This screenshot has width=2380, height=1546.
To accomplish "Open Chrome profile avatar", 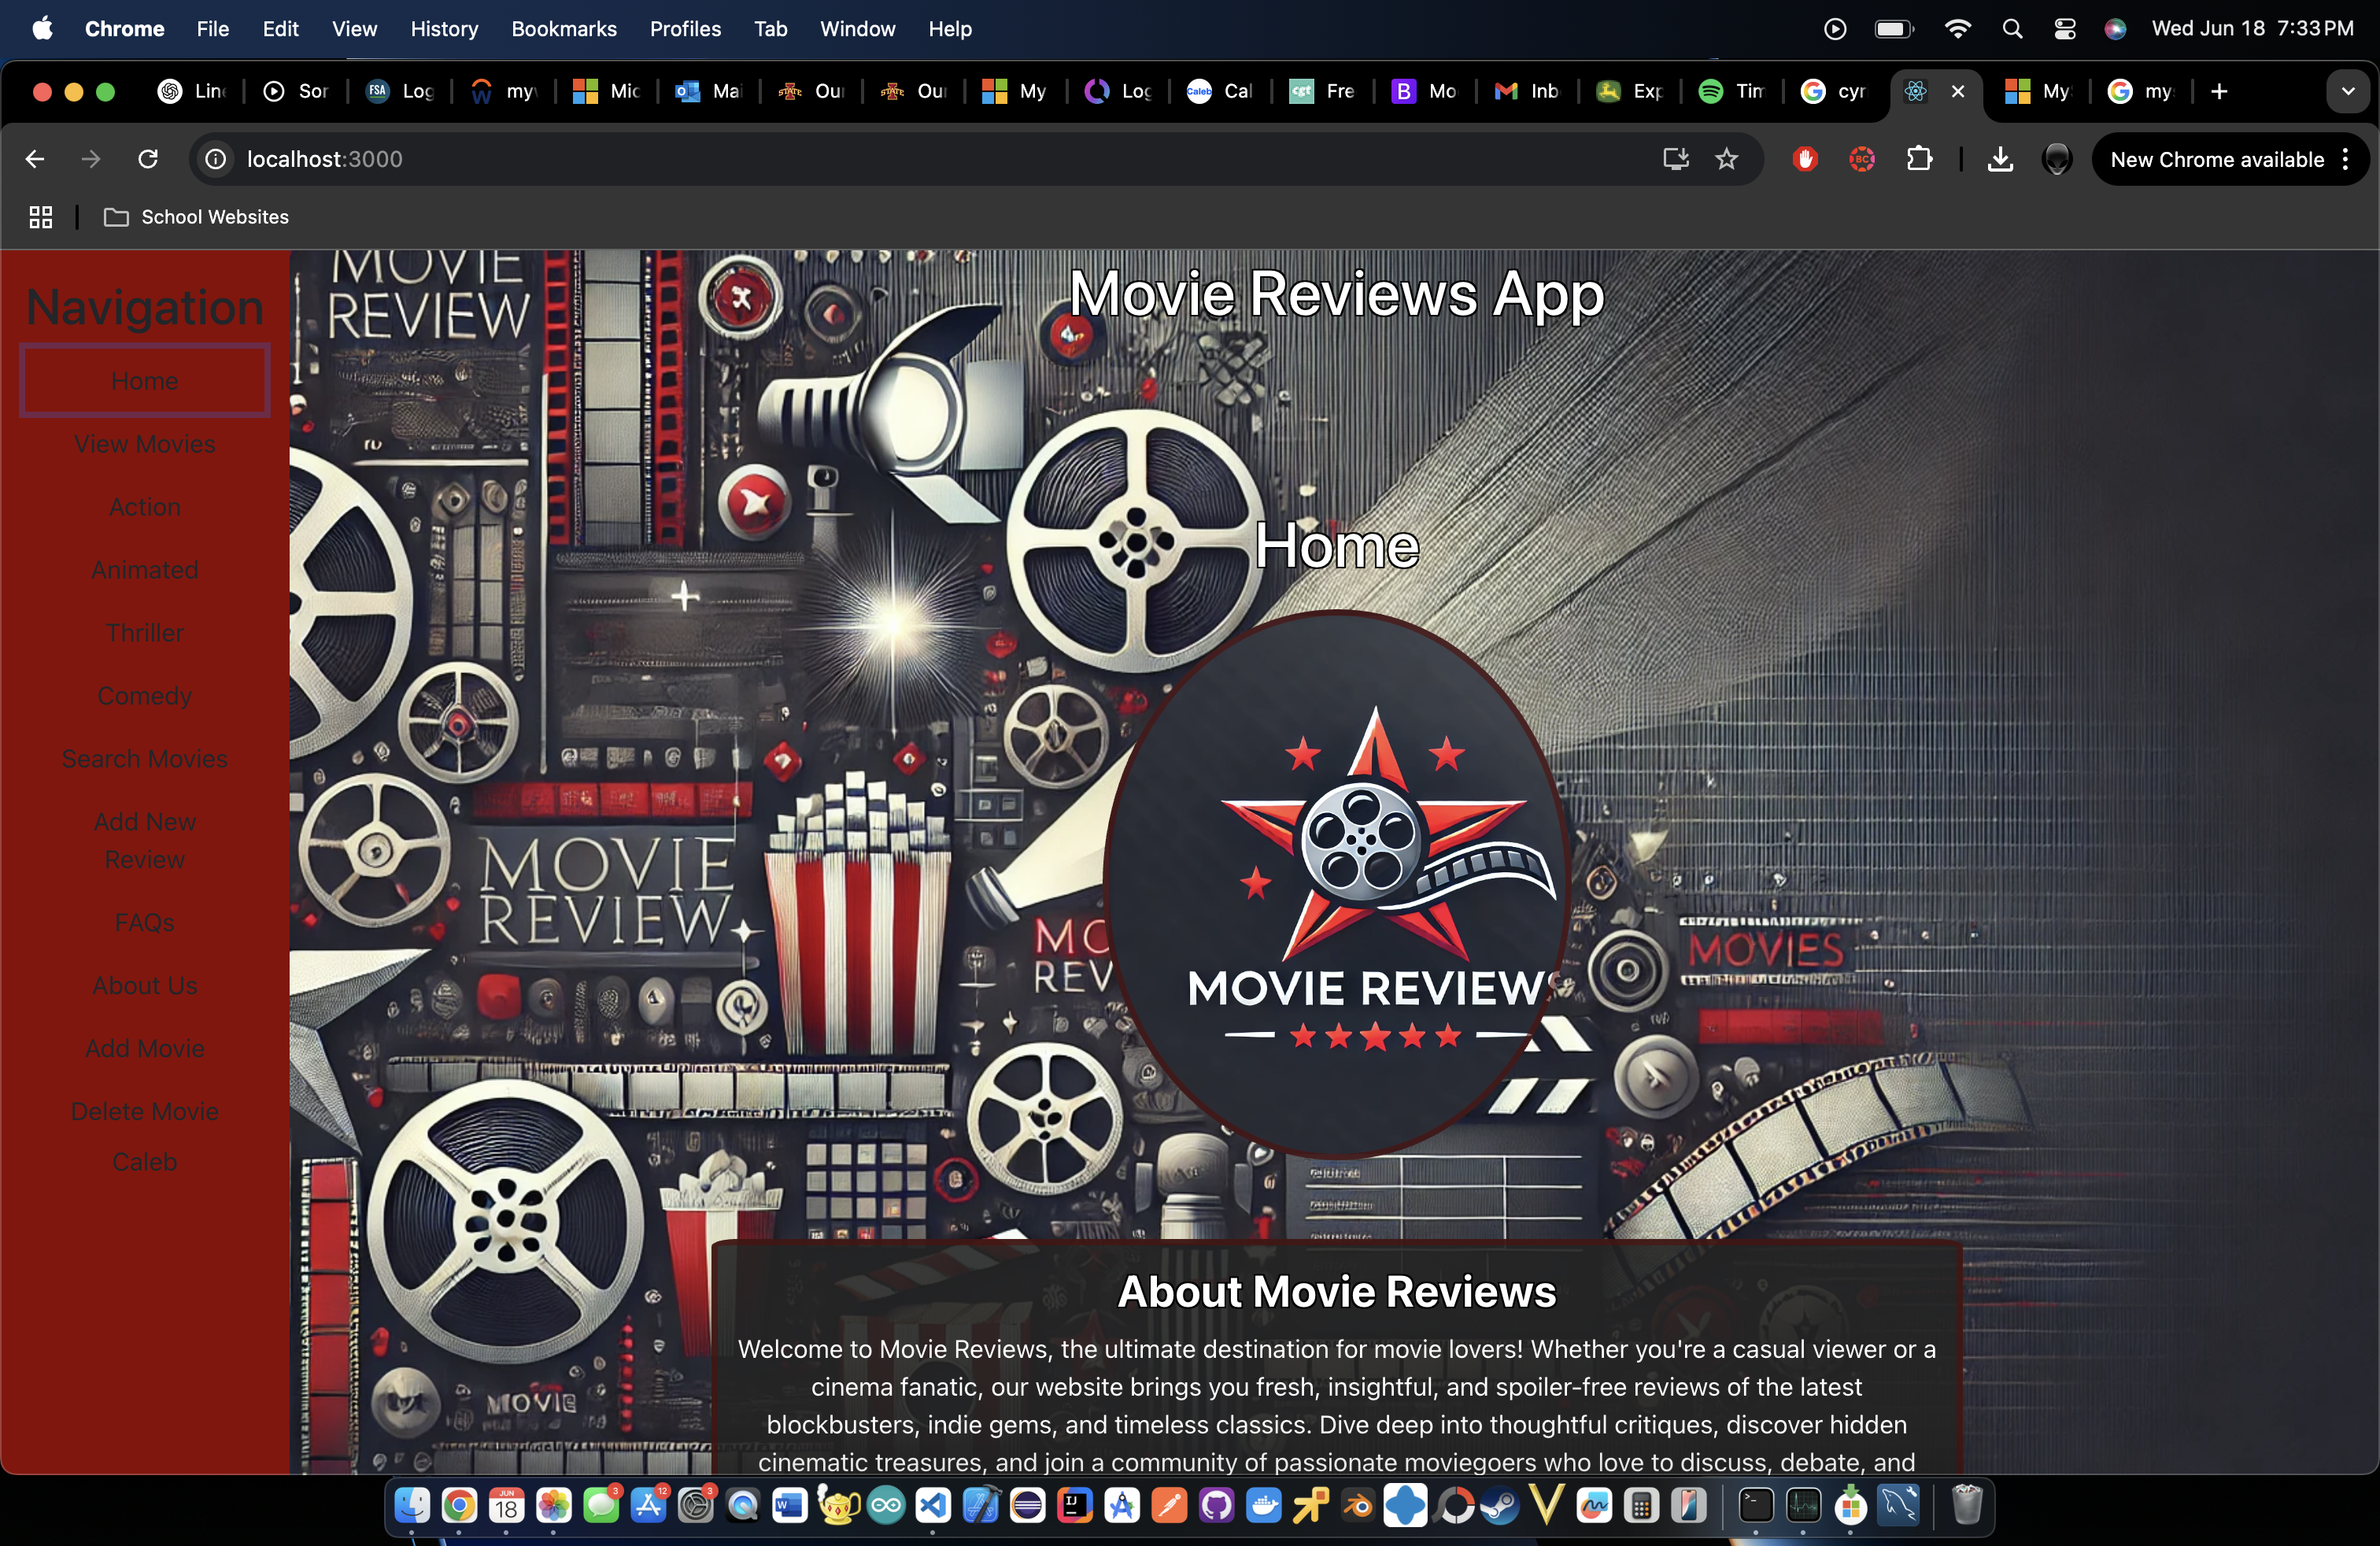I will tap(2056, 159).
